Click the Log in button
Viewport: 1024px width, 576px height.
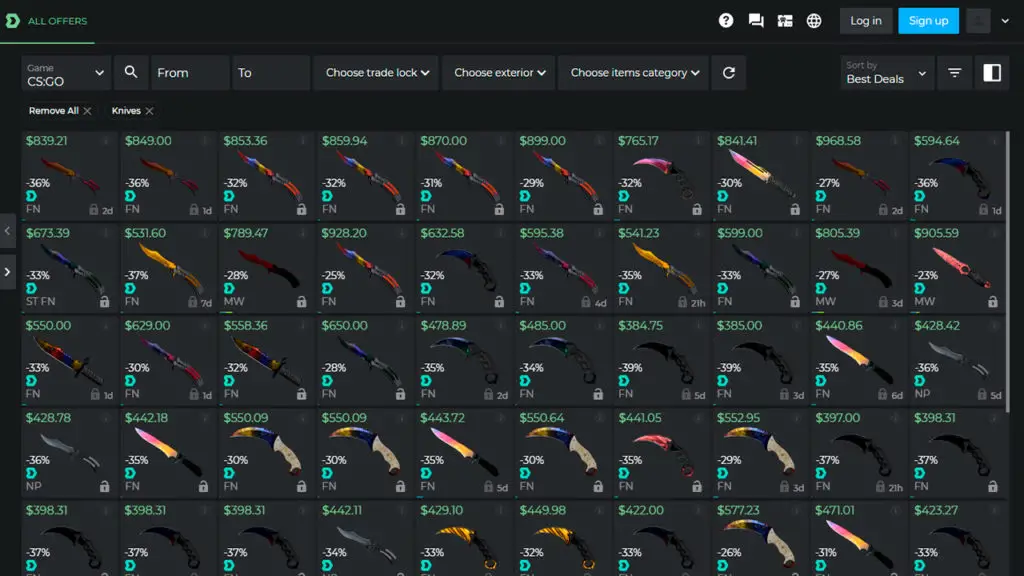(866, 21)
